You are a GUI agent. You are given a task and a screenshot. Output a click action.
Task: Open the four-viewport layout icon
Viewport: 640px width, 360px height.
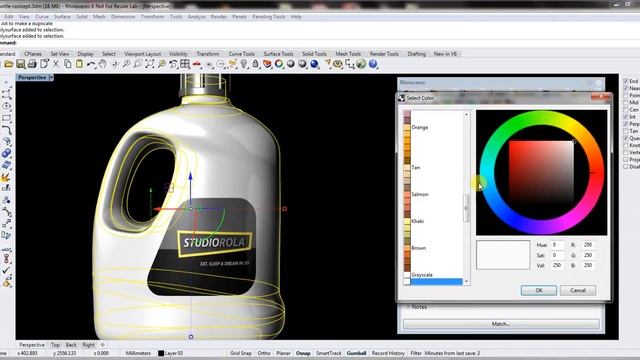coord(185,64)
